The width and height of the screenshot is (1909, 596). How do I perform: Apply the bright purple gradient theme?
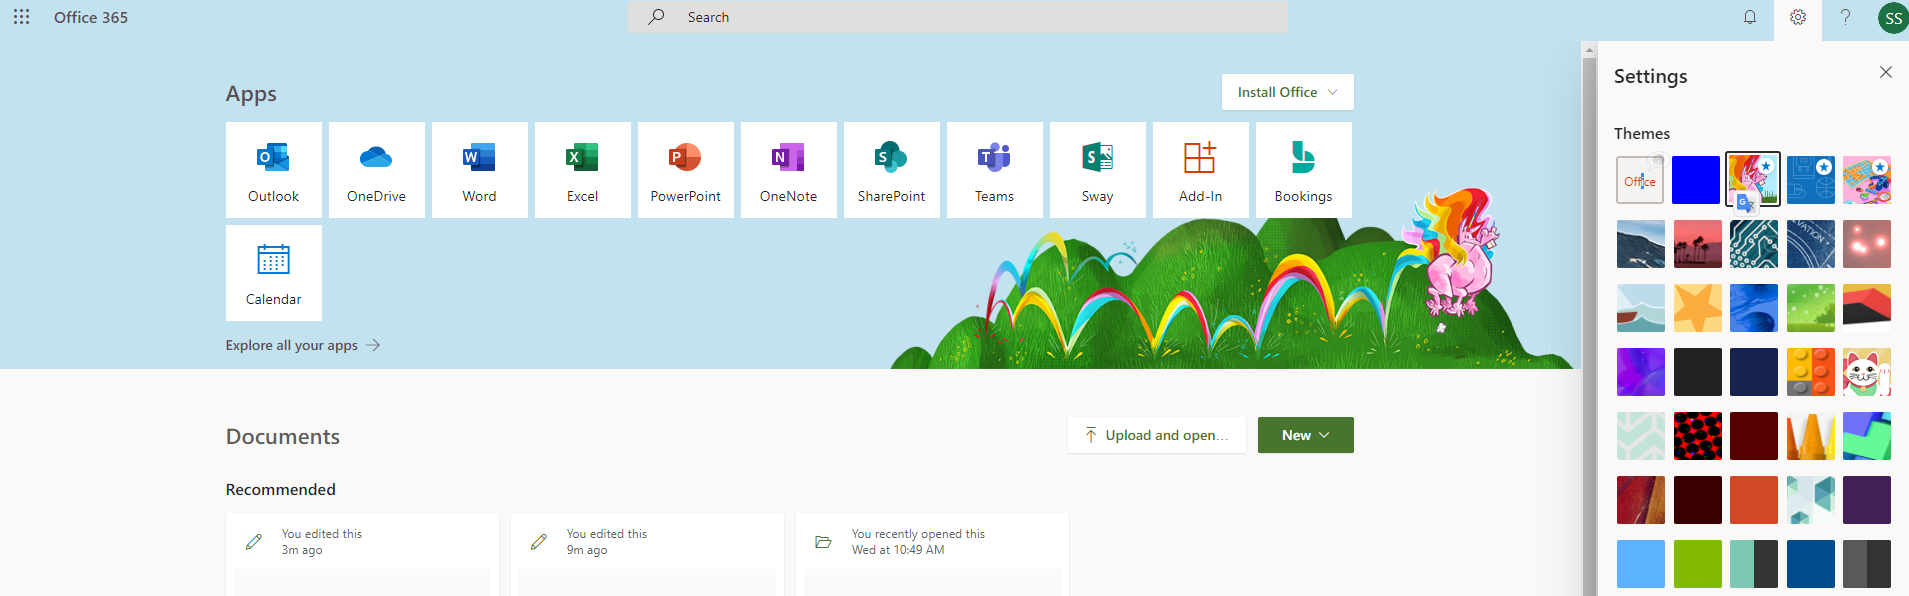point(1641,372)
